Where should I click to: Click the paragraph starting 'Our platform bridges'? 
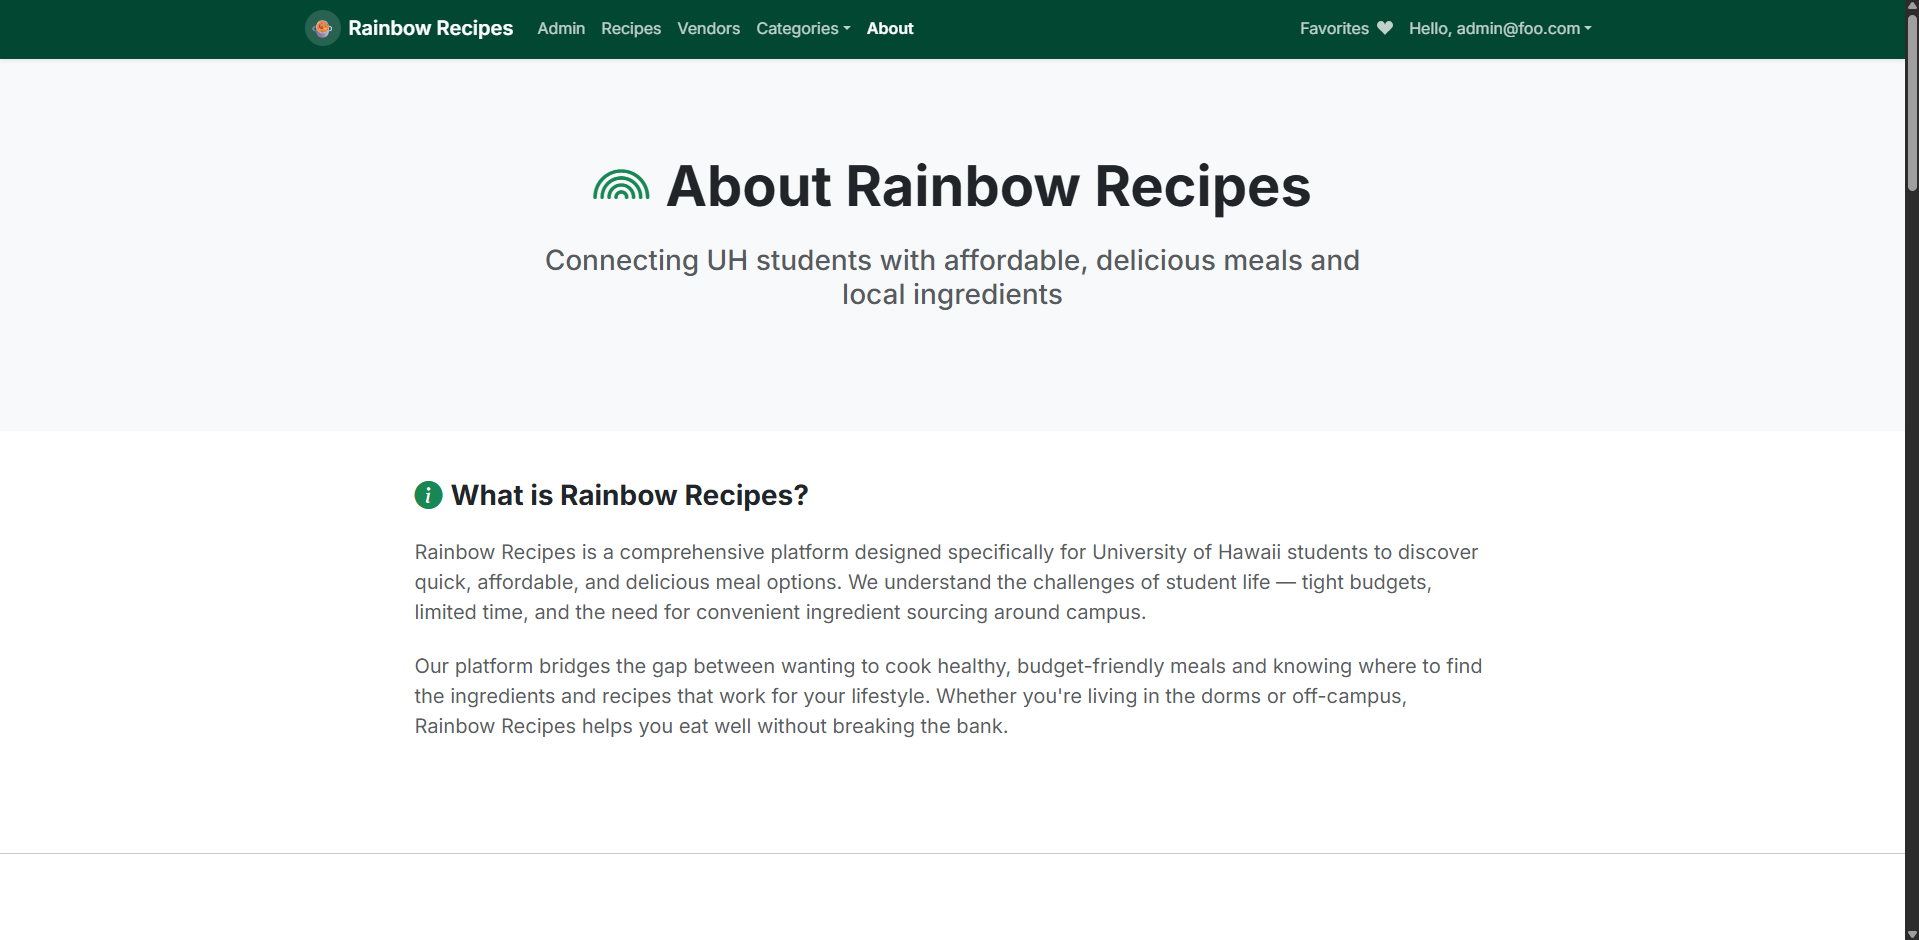tap(948, 696)
